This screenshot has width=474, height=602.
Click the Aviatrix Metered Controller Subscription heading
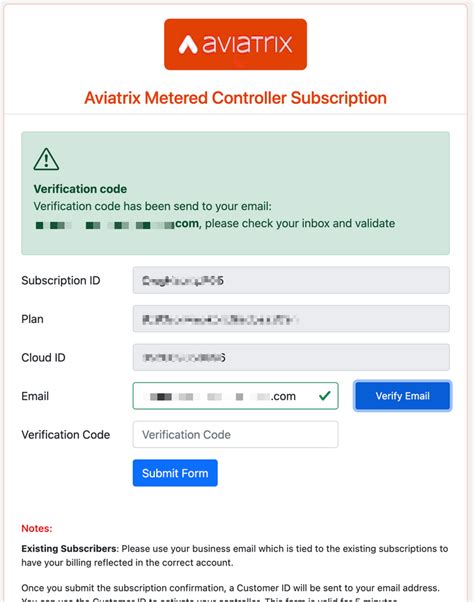click(x=235, y=98)
